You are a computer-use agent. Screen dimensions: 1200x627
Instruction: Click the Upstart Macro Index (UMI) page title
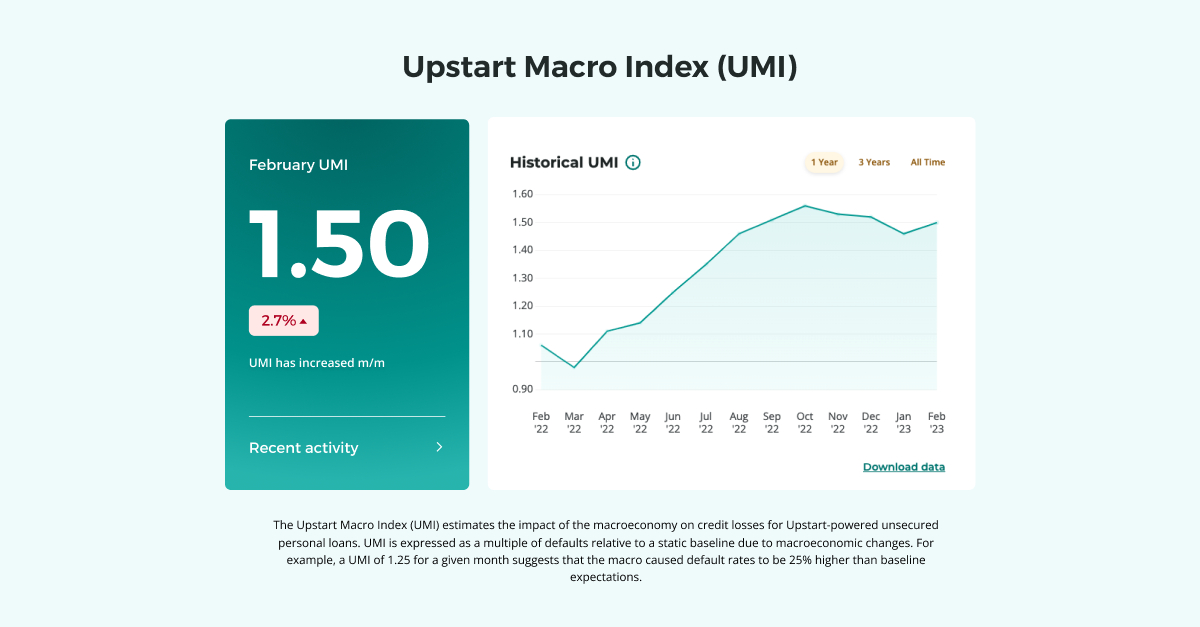600,67
